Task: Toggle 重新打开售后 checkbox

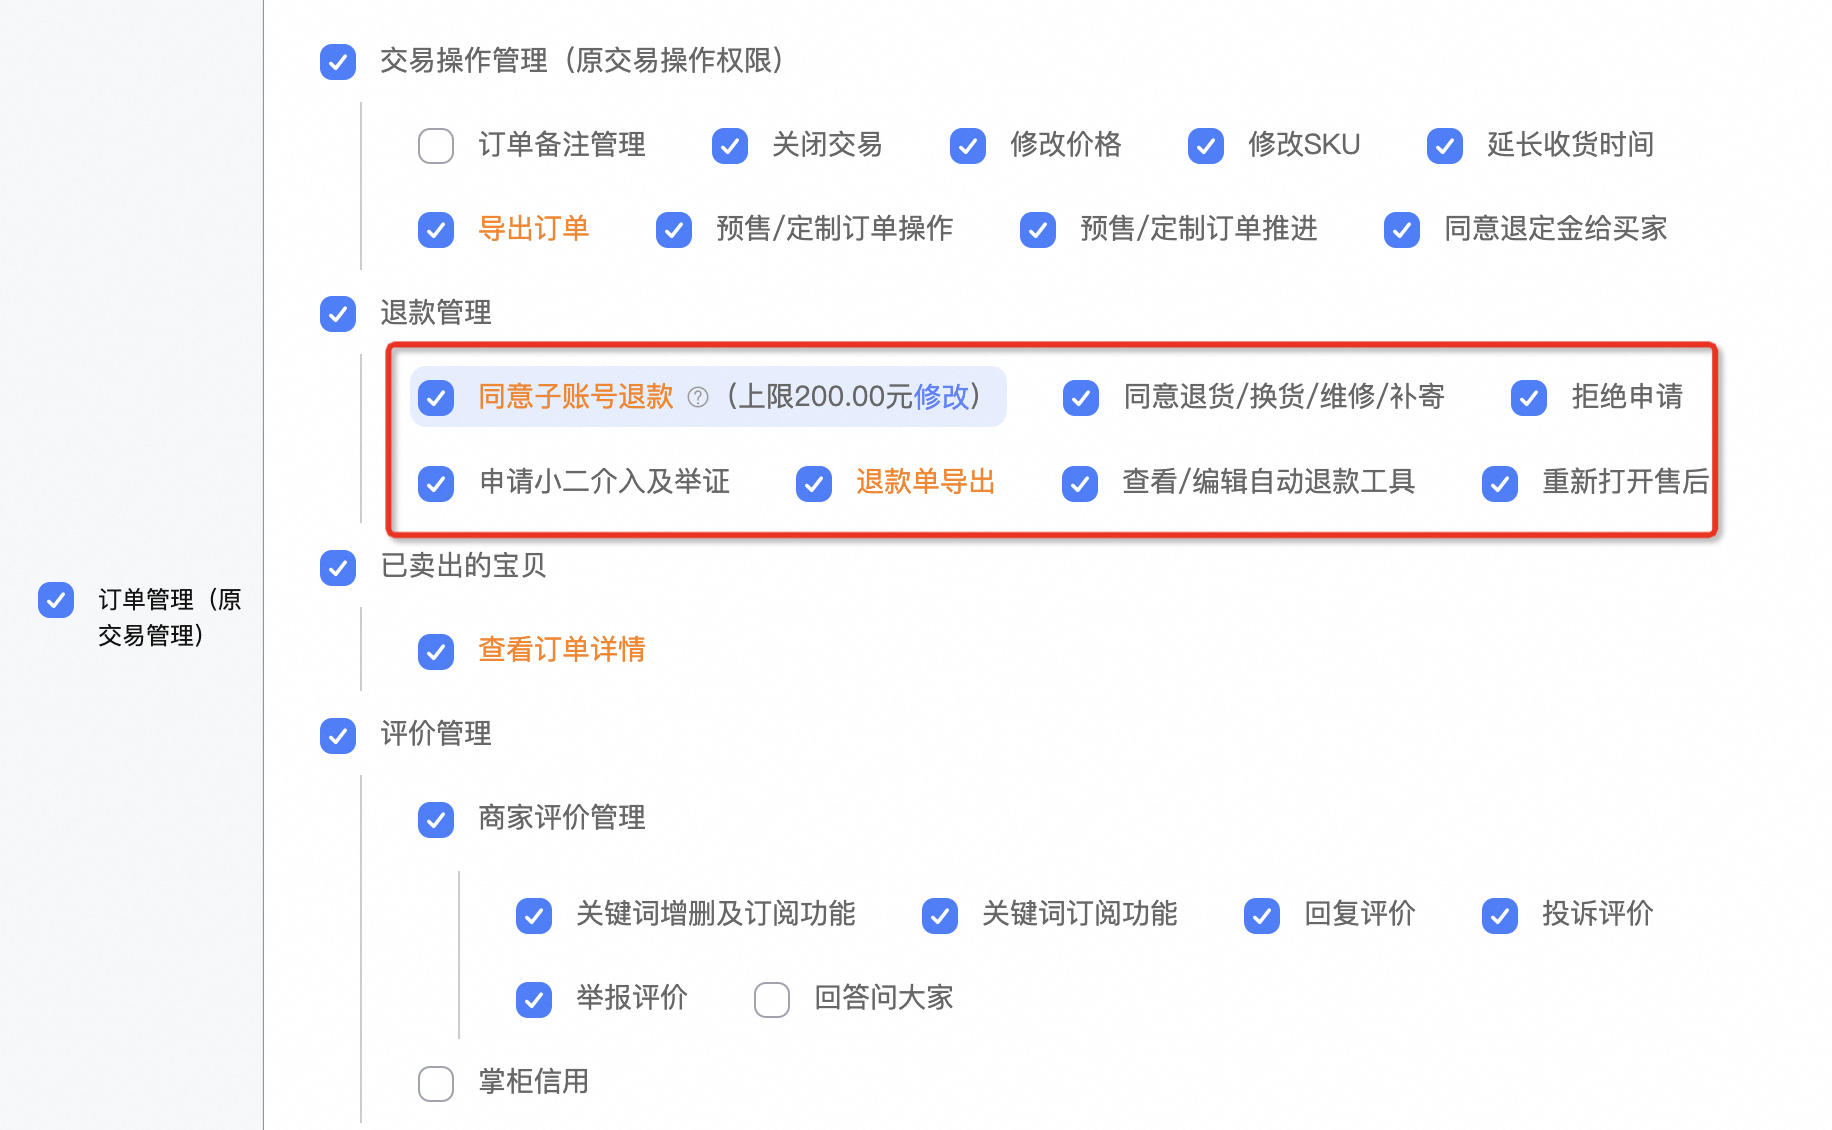Action: [x=1500, y=484]
